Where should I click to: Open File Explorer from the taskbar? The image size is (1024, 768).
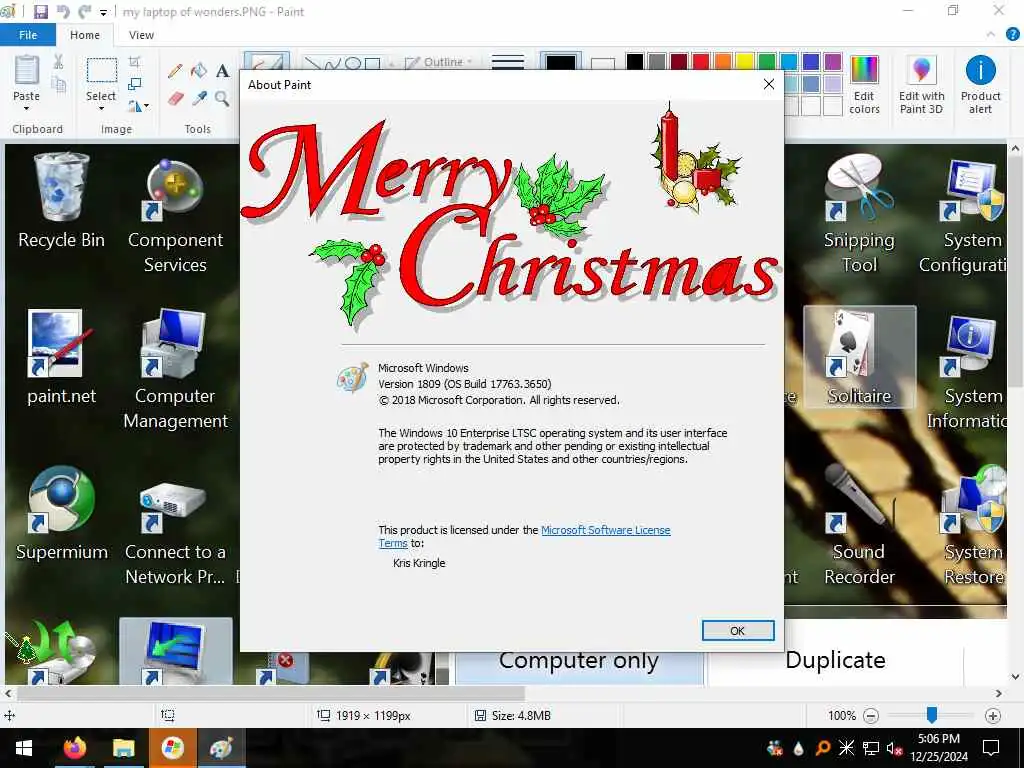click(123, 748)
